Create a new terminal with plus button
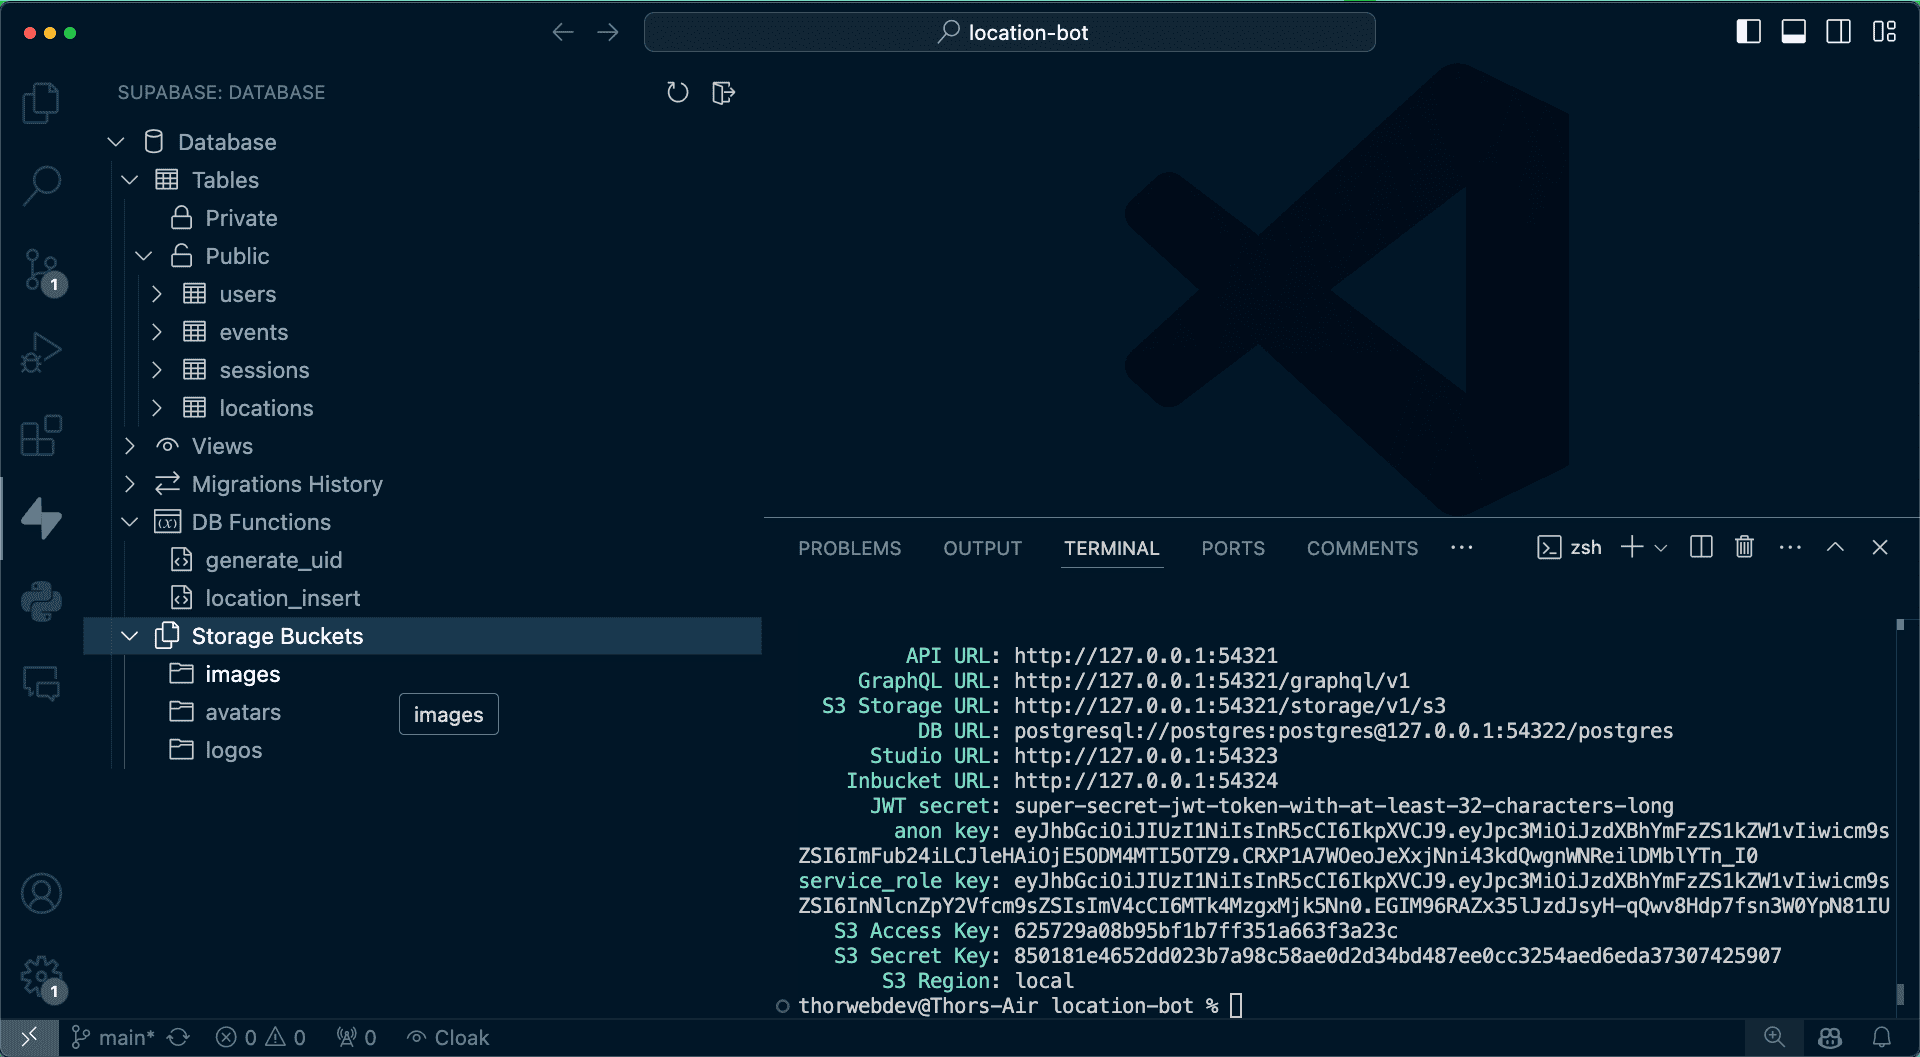1920x1057 pixels. pyautogui.click(x=1632, y=547)
